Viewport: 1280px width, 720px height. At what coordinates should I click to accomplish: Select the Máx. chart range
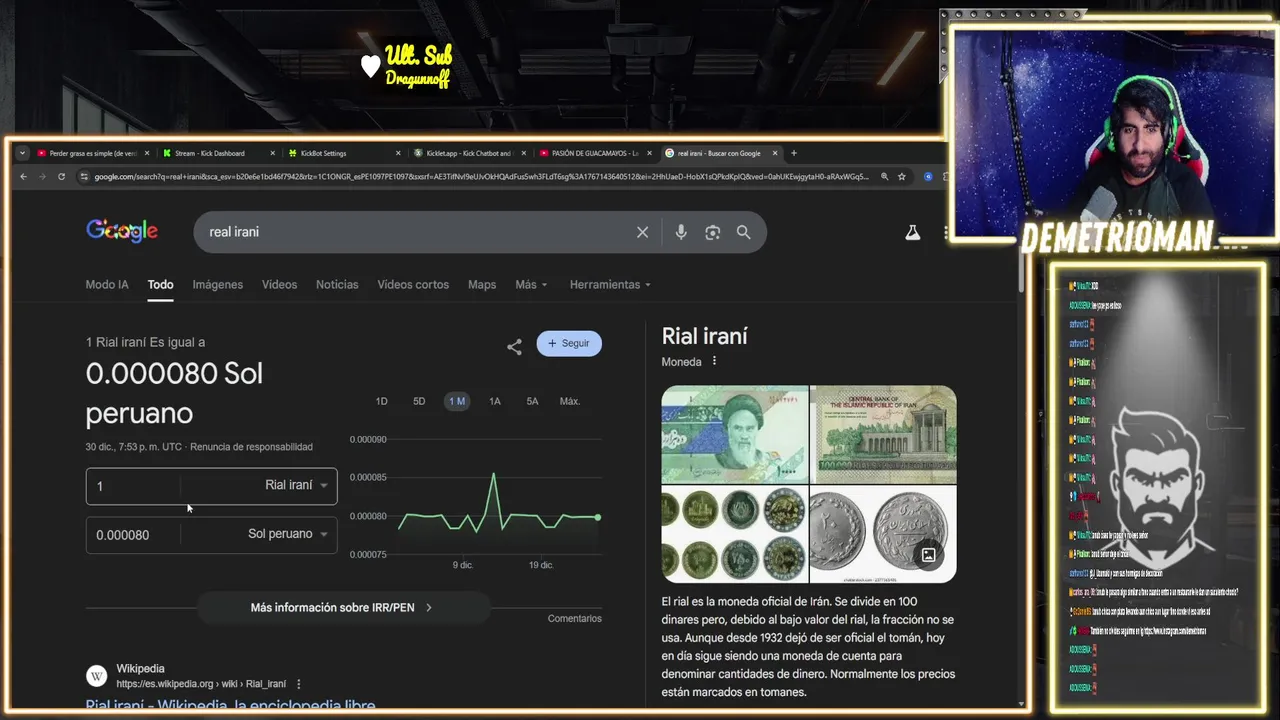click(x=570, y=401)
